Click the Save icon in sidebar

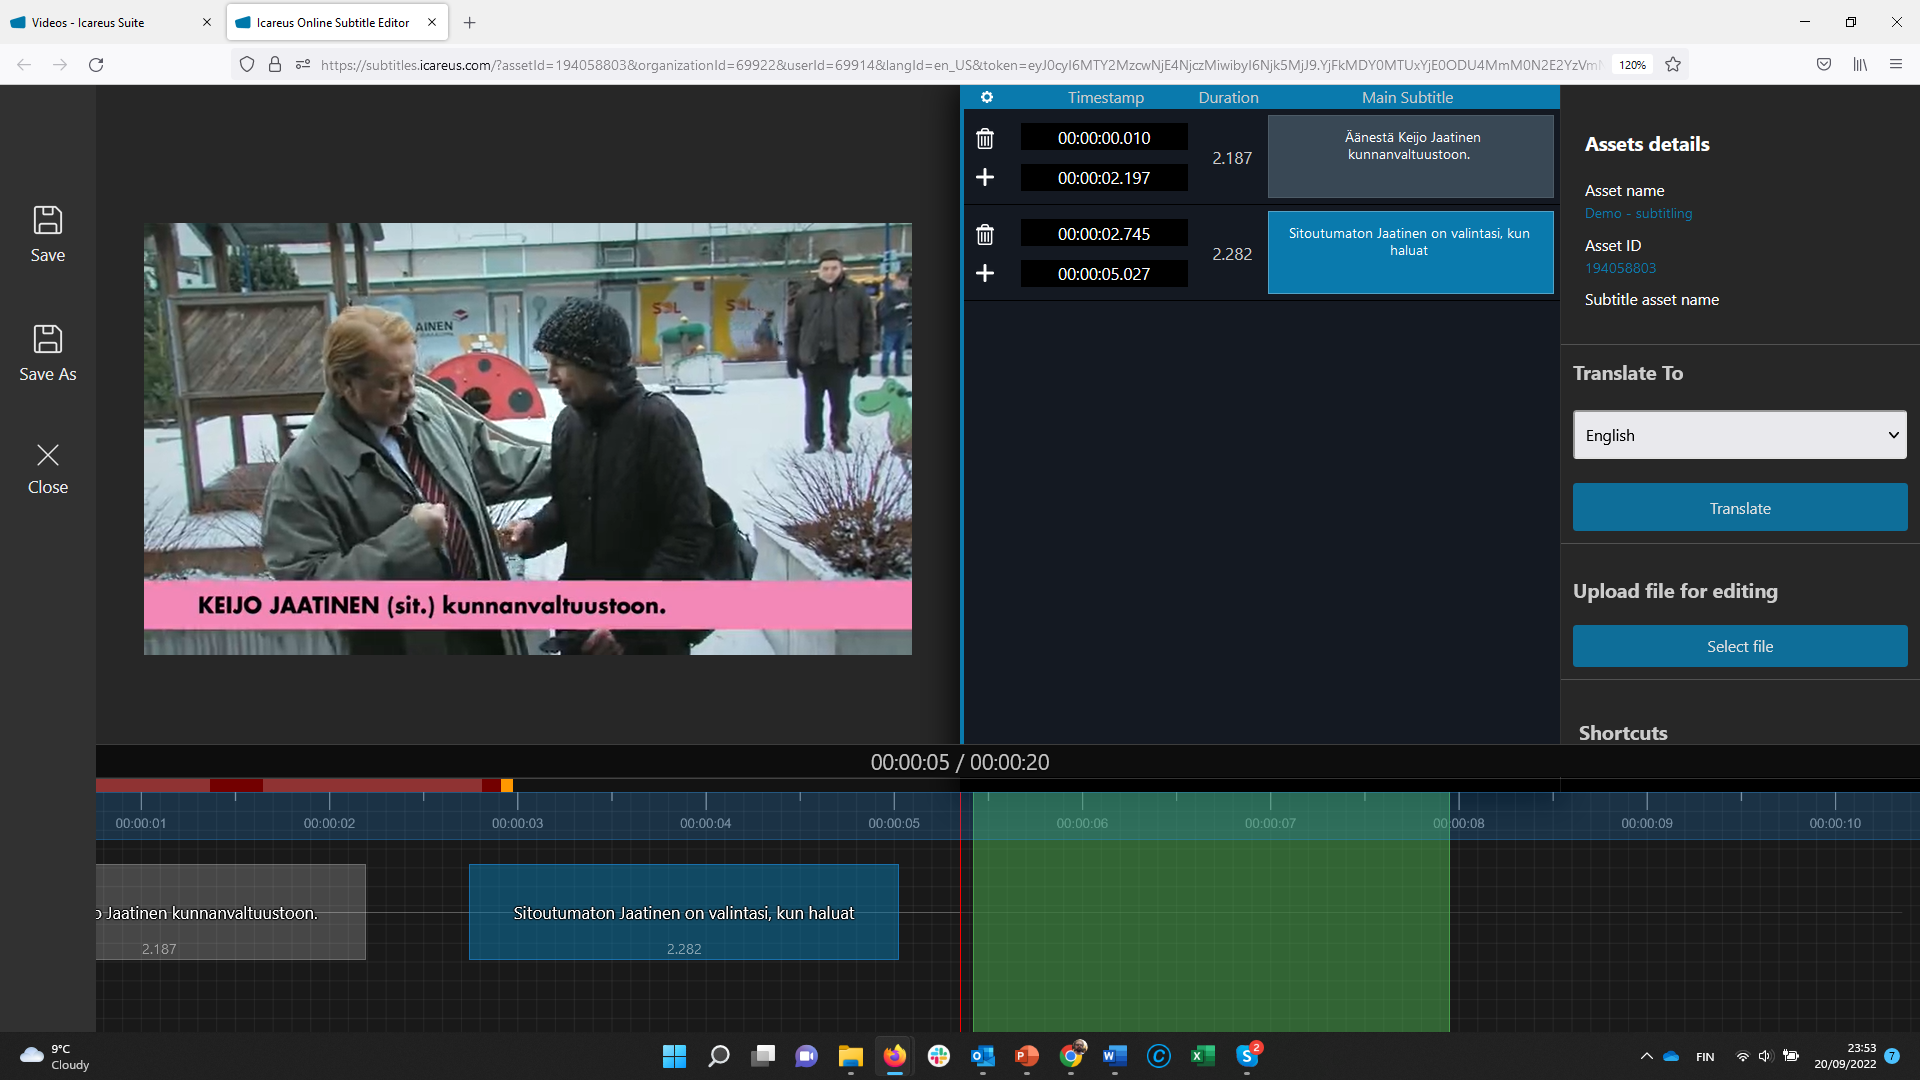point(47,221)
